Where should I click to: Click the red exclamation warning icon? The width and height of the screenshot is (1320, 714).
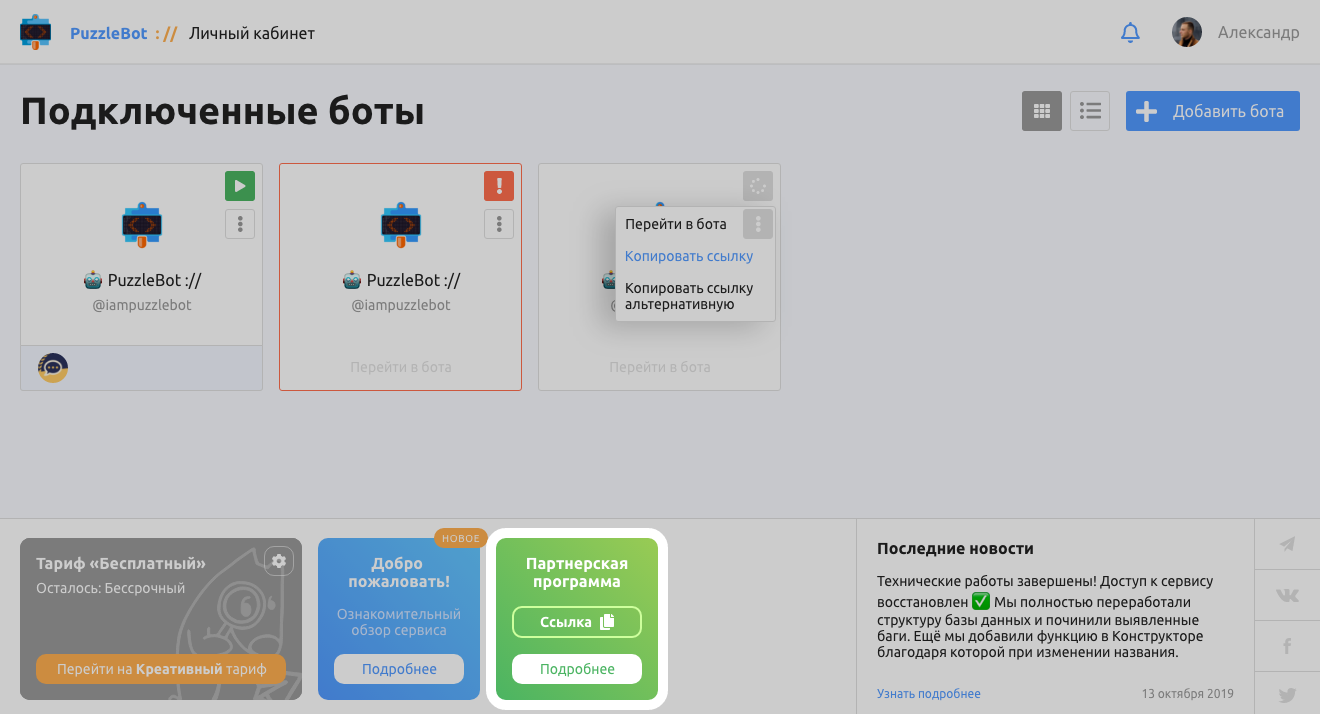[499, 186]
